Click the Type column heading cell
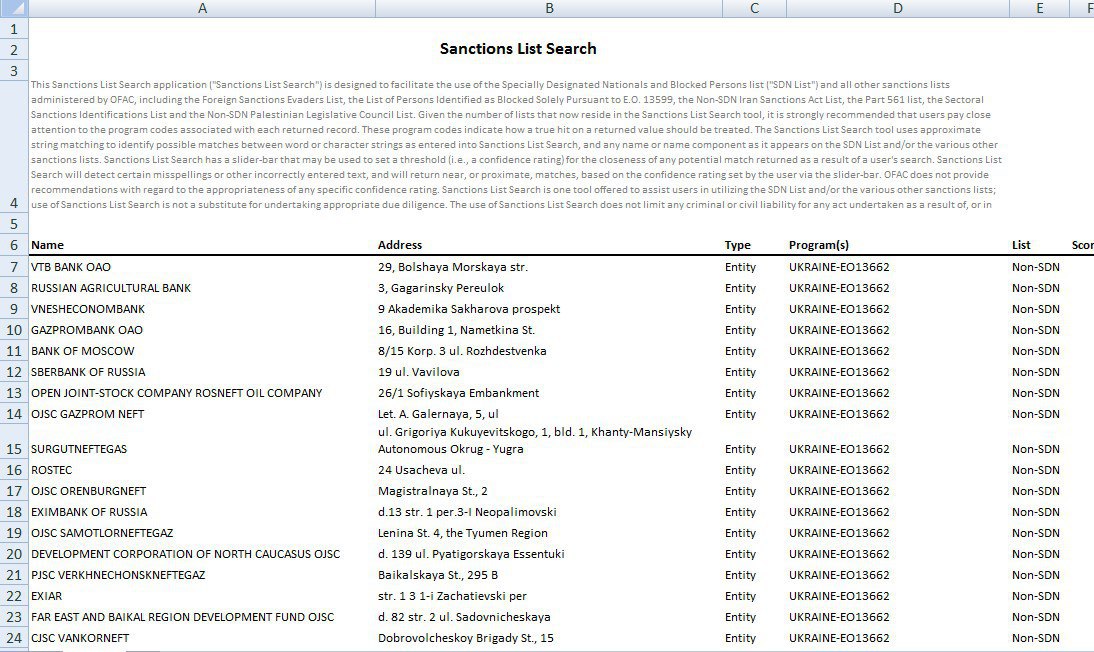The width and height of the screenshot is (1094, 652). pos(754,245)
